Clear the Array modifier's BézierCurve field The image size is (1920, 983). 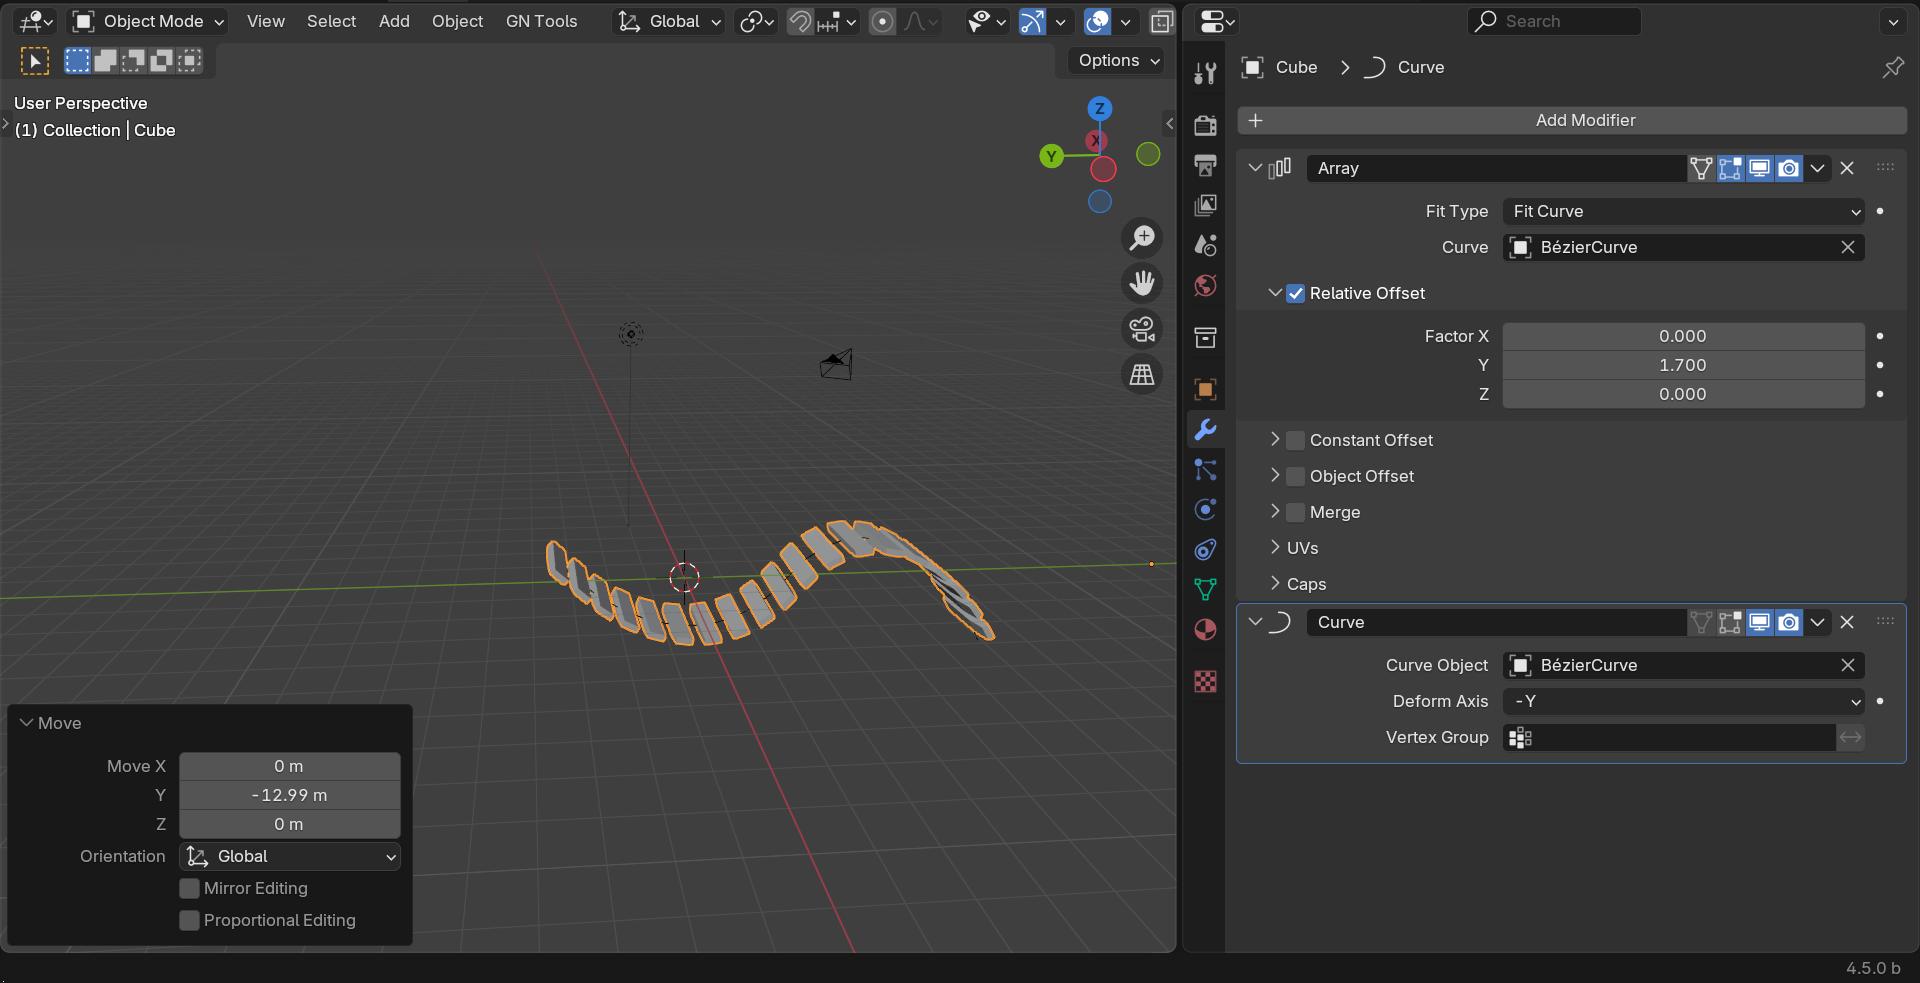[1848, 247]
